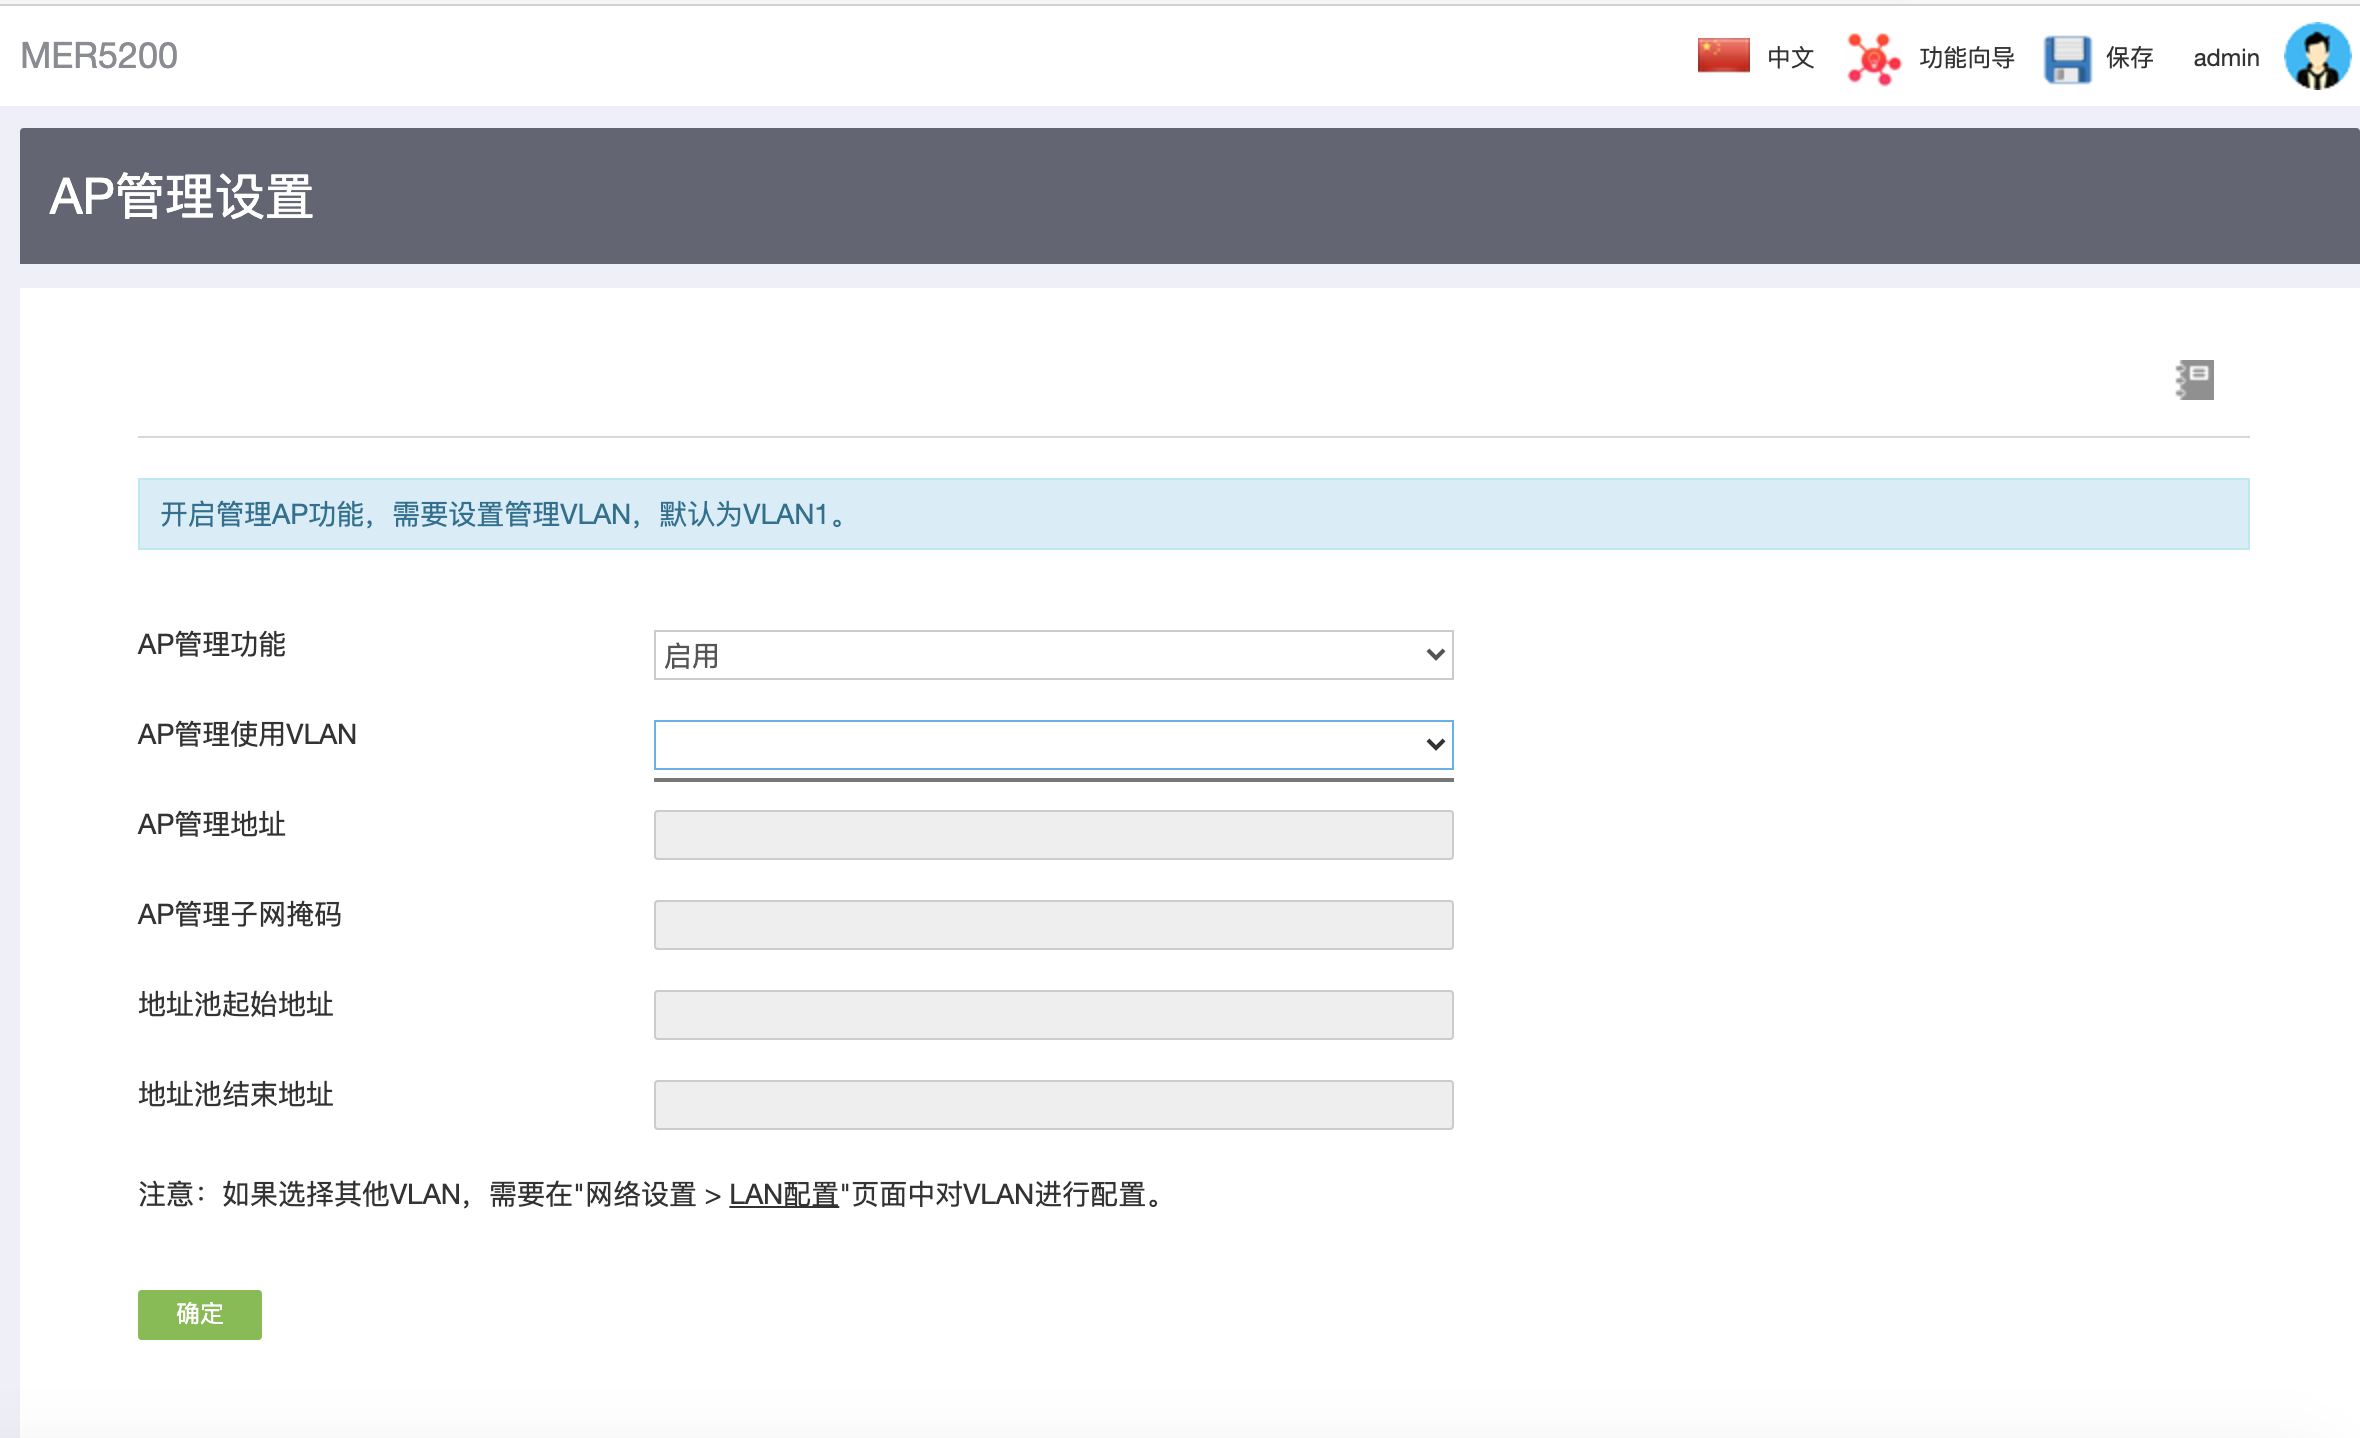Image resolution: width=2360 pixels, height=1438 pixels.
Task: Click the admin username text
Action: click(2226, 58)
